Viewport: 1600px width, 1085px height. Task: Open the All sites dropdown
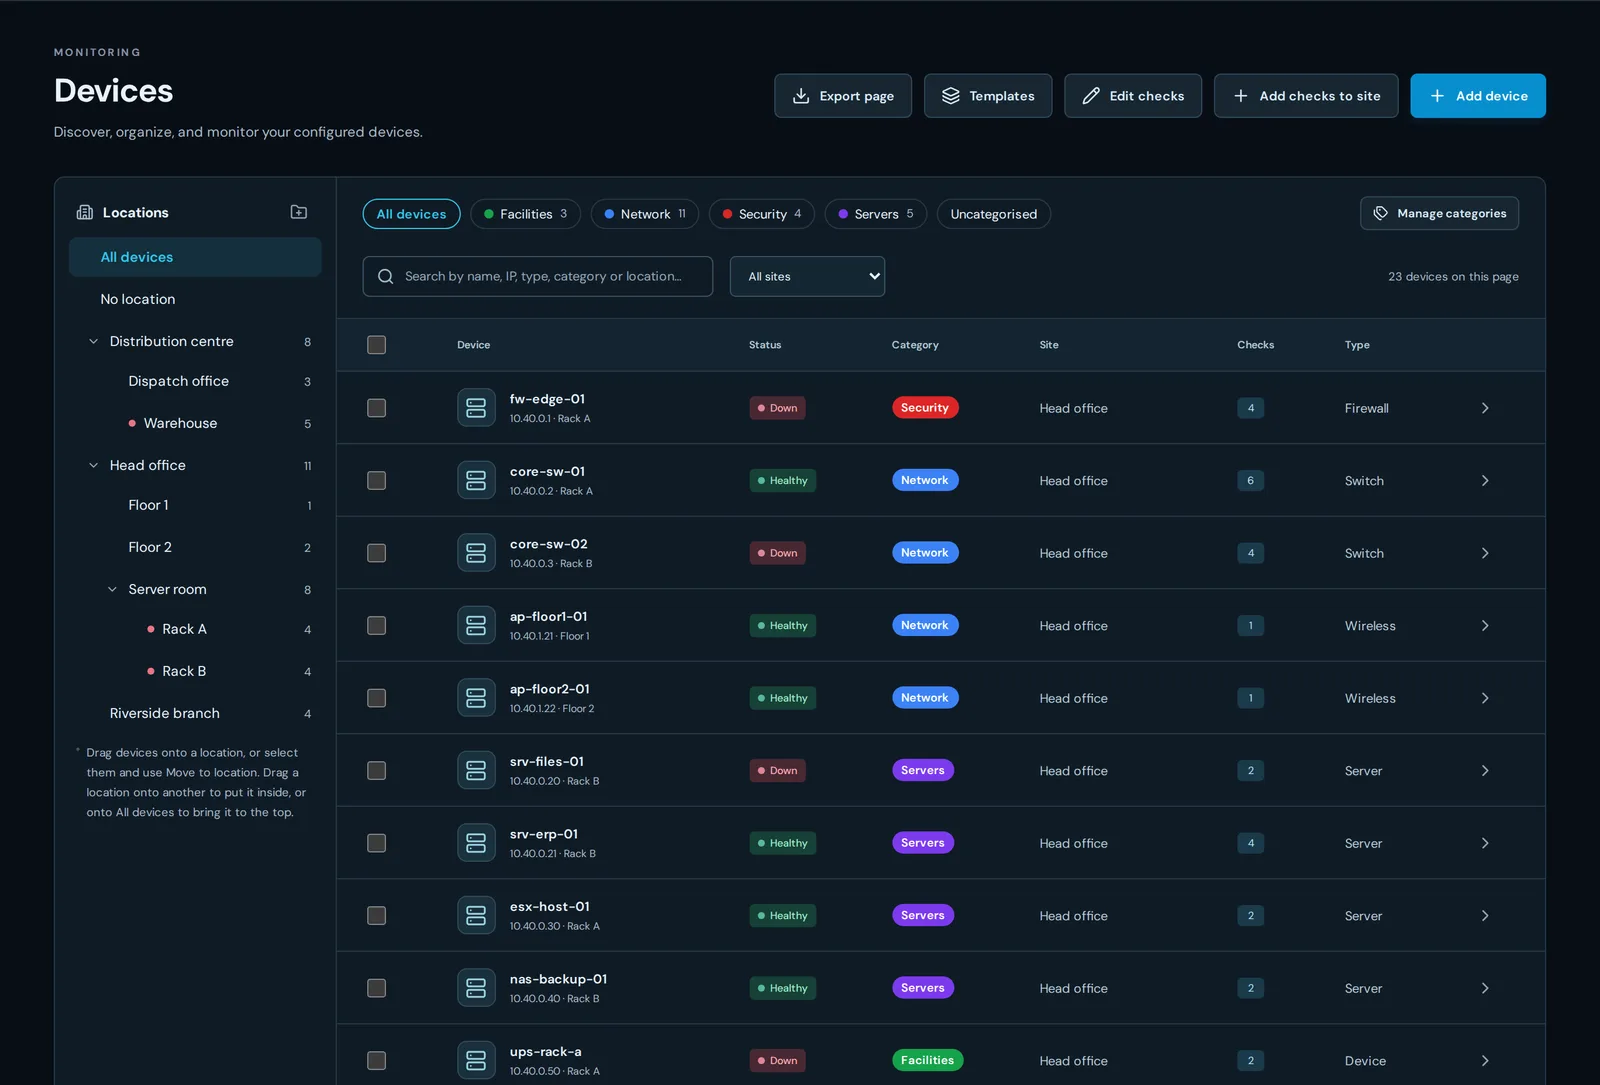(807, 276)
